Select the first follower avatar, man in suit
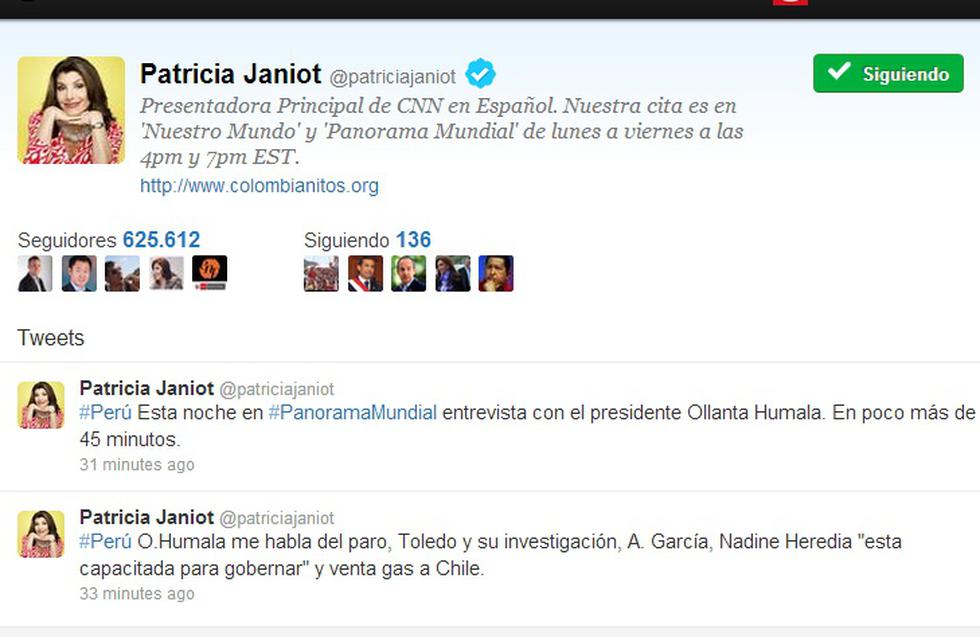 35,273
